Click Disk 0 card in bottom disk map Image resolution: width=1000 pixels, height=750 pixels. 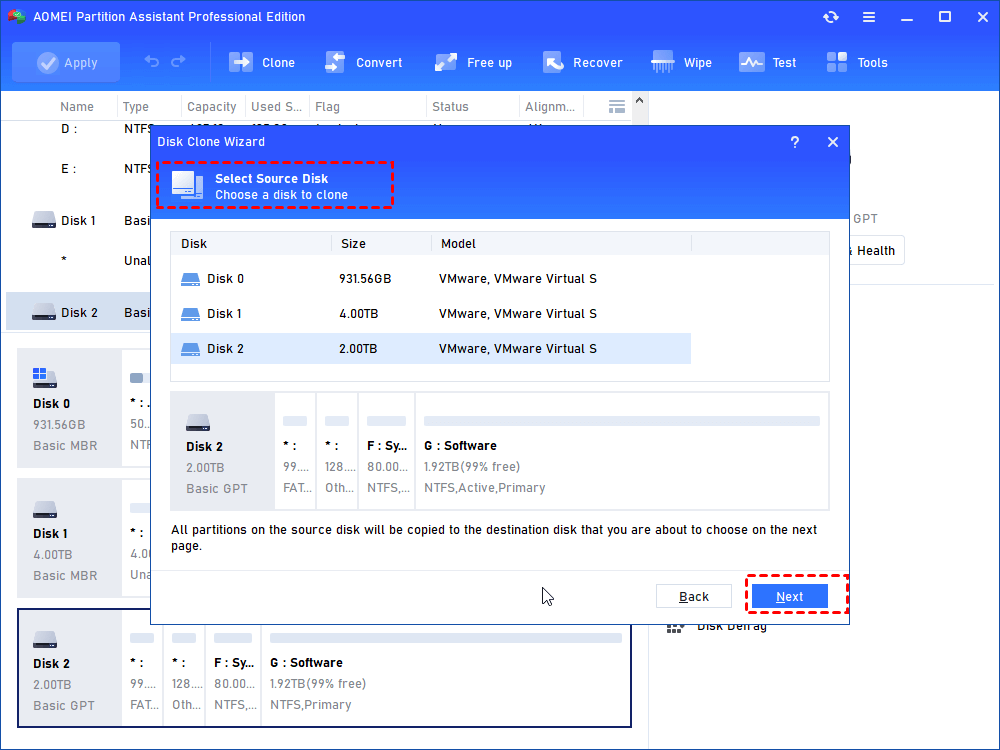(x=69, y=408)
